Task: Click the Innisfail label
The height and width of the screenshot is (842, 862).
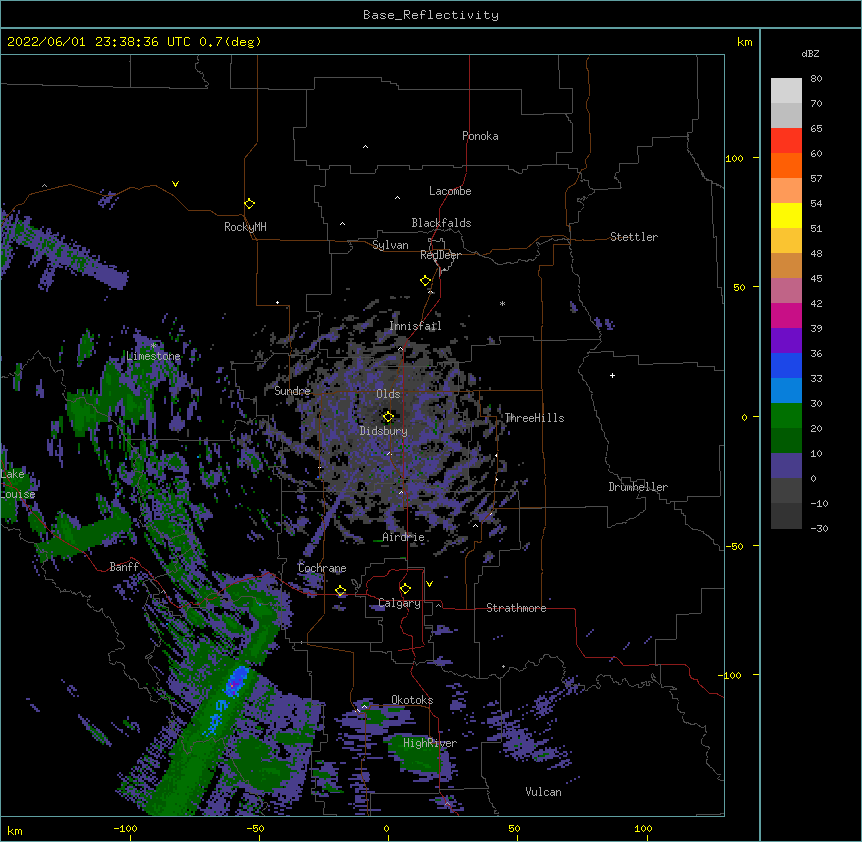Action: click(415, 326)
